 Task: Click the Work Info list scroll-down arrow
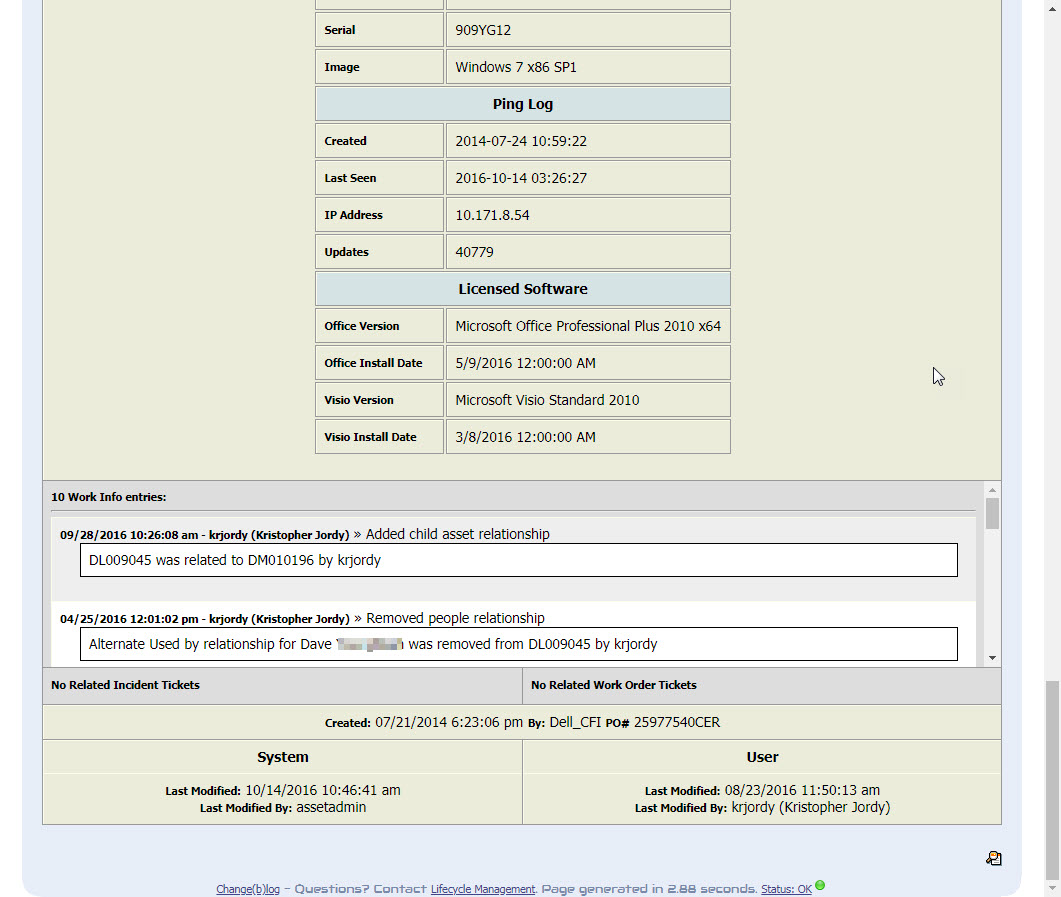tap(992, 658)
